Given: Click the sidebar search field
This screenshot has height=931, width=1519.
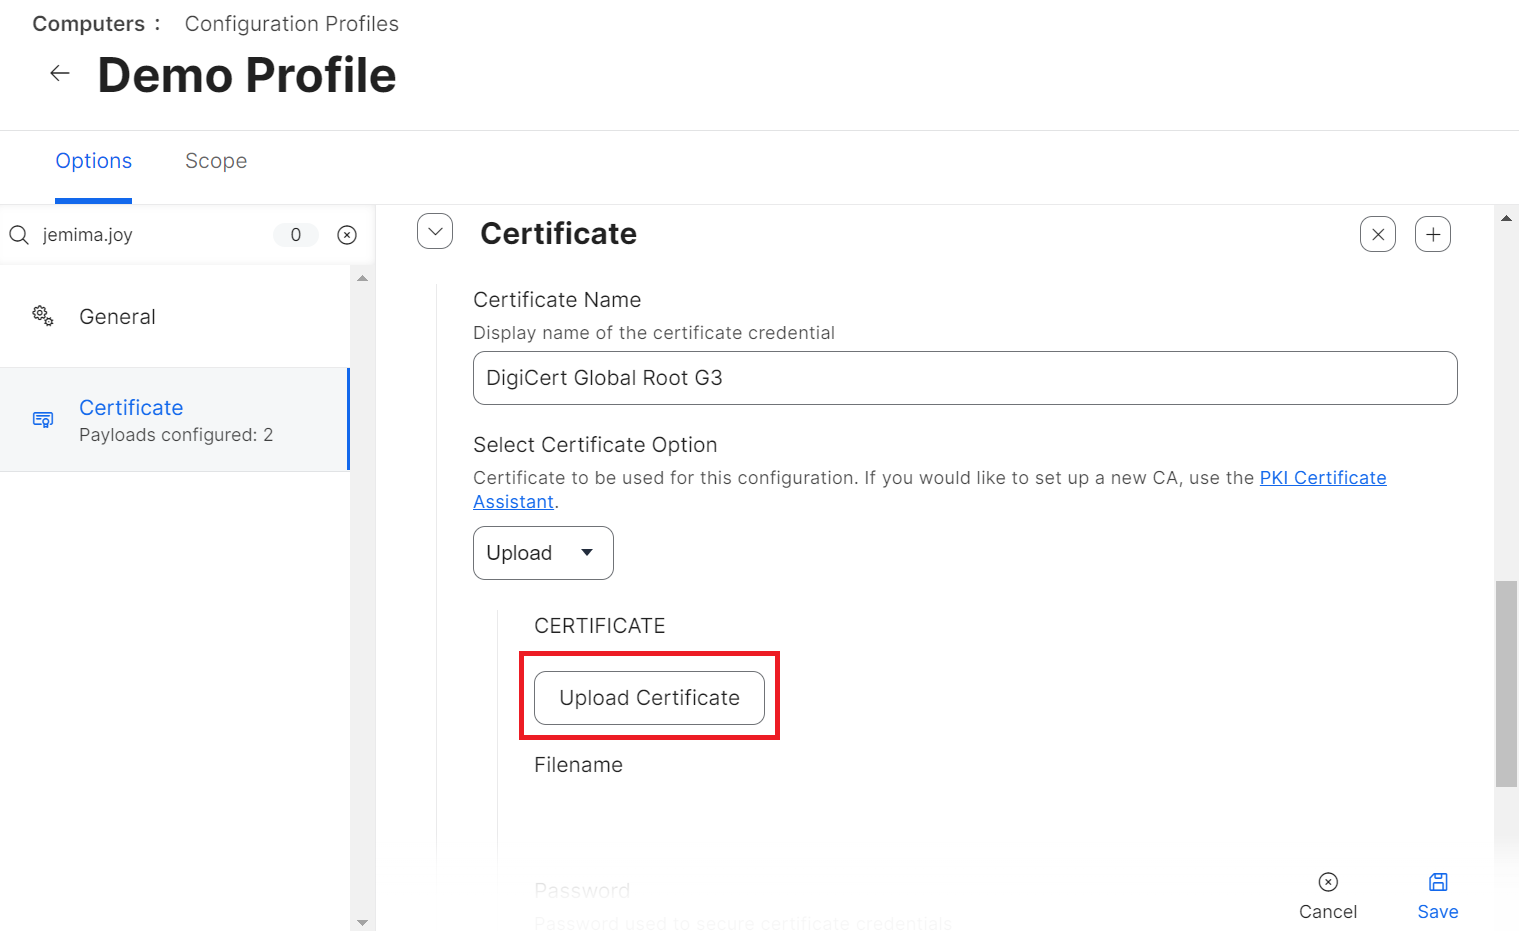Looking at the screenshot, I should tap(150, 235).
